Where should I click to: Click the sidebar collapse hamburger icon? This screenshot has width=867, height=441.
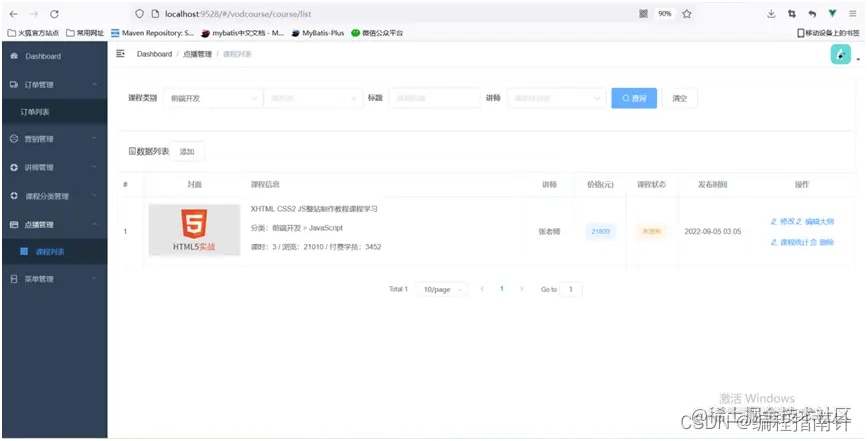point(120,54)
